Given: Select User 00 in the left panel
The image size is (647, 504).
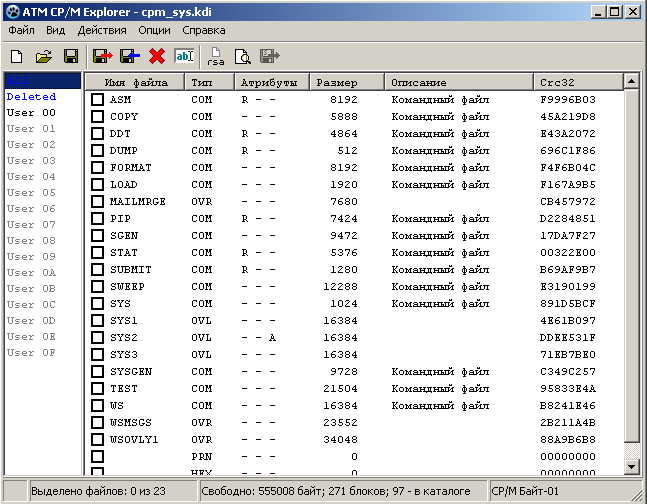Looking at the screenshot, I should 32,113.
